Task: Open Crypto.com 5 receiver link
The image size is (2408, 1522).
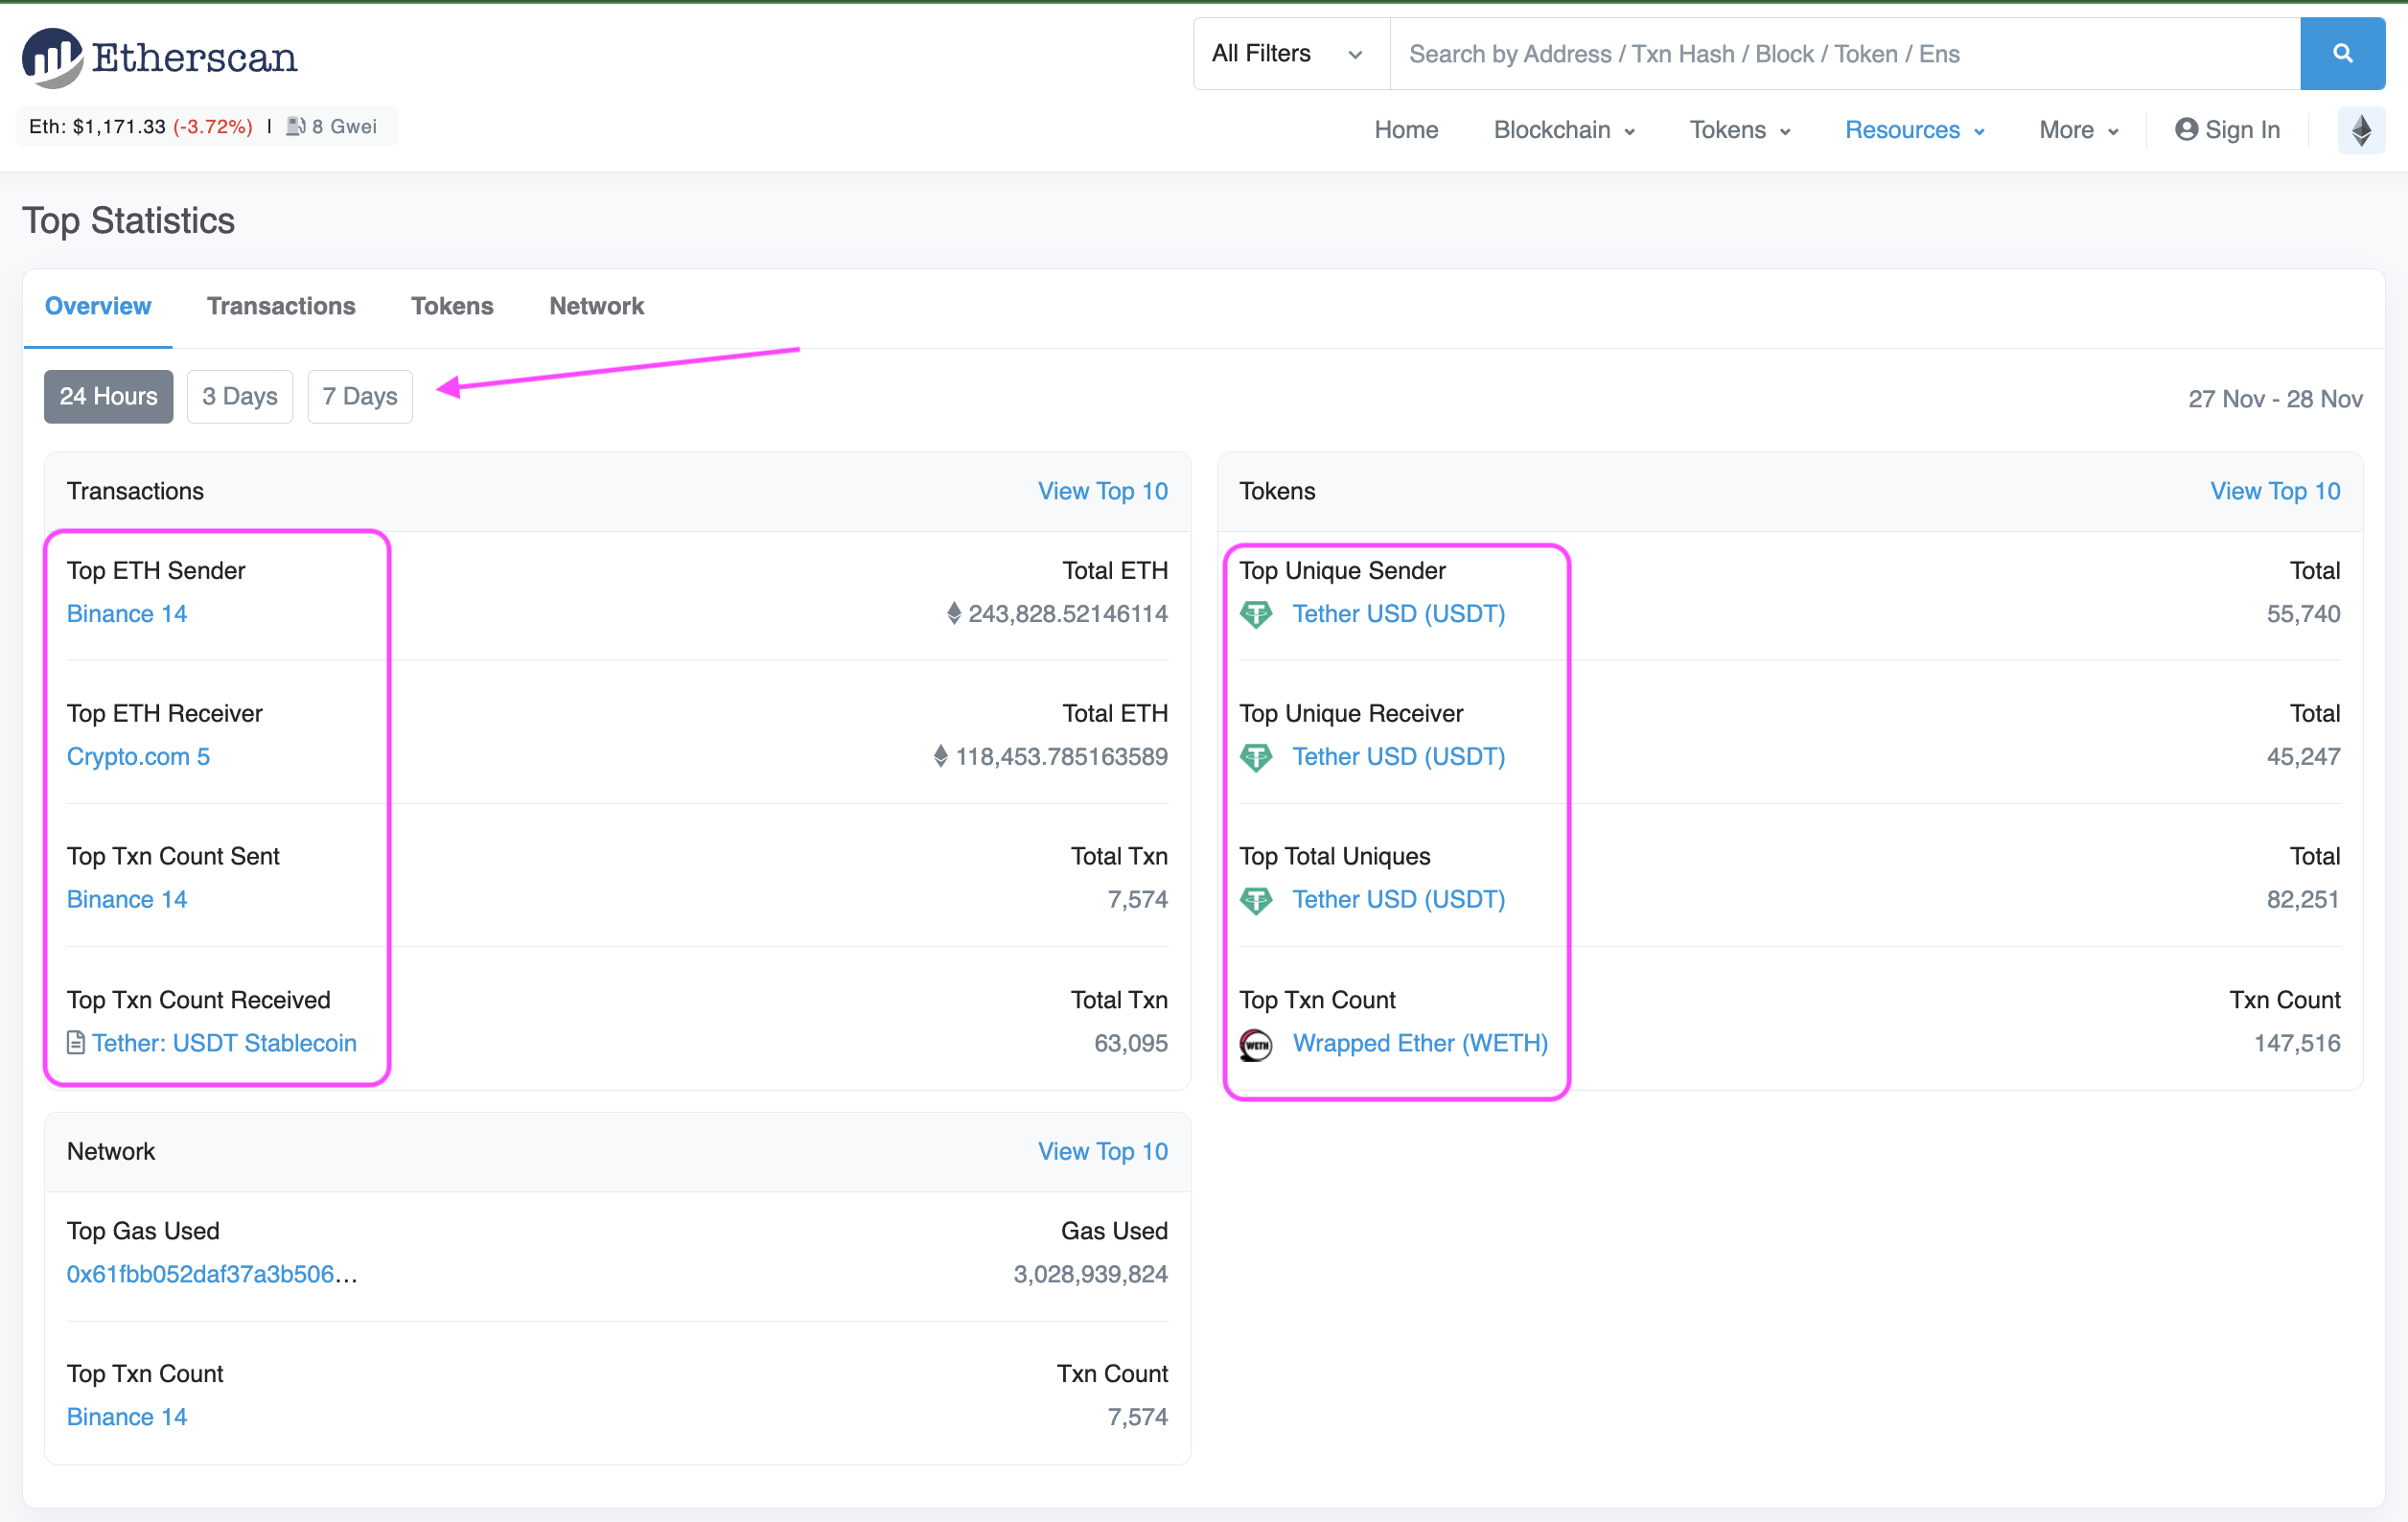Action: (x=138, y=757)
